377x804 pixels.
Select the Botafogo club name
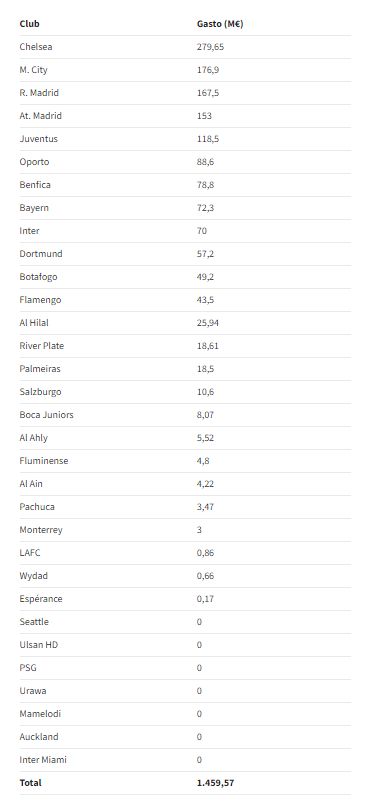[x=38, y=277]
